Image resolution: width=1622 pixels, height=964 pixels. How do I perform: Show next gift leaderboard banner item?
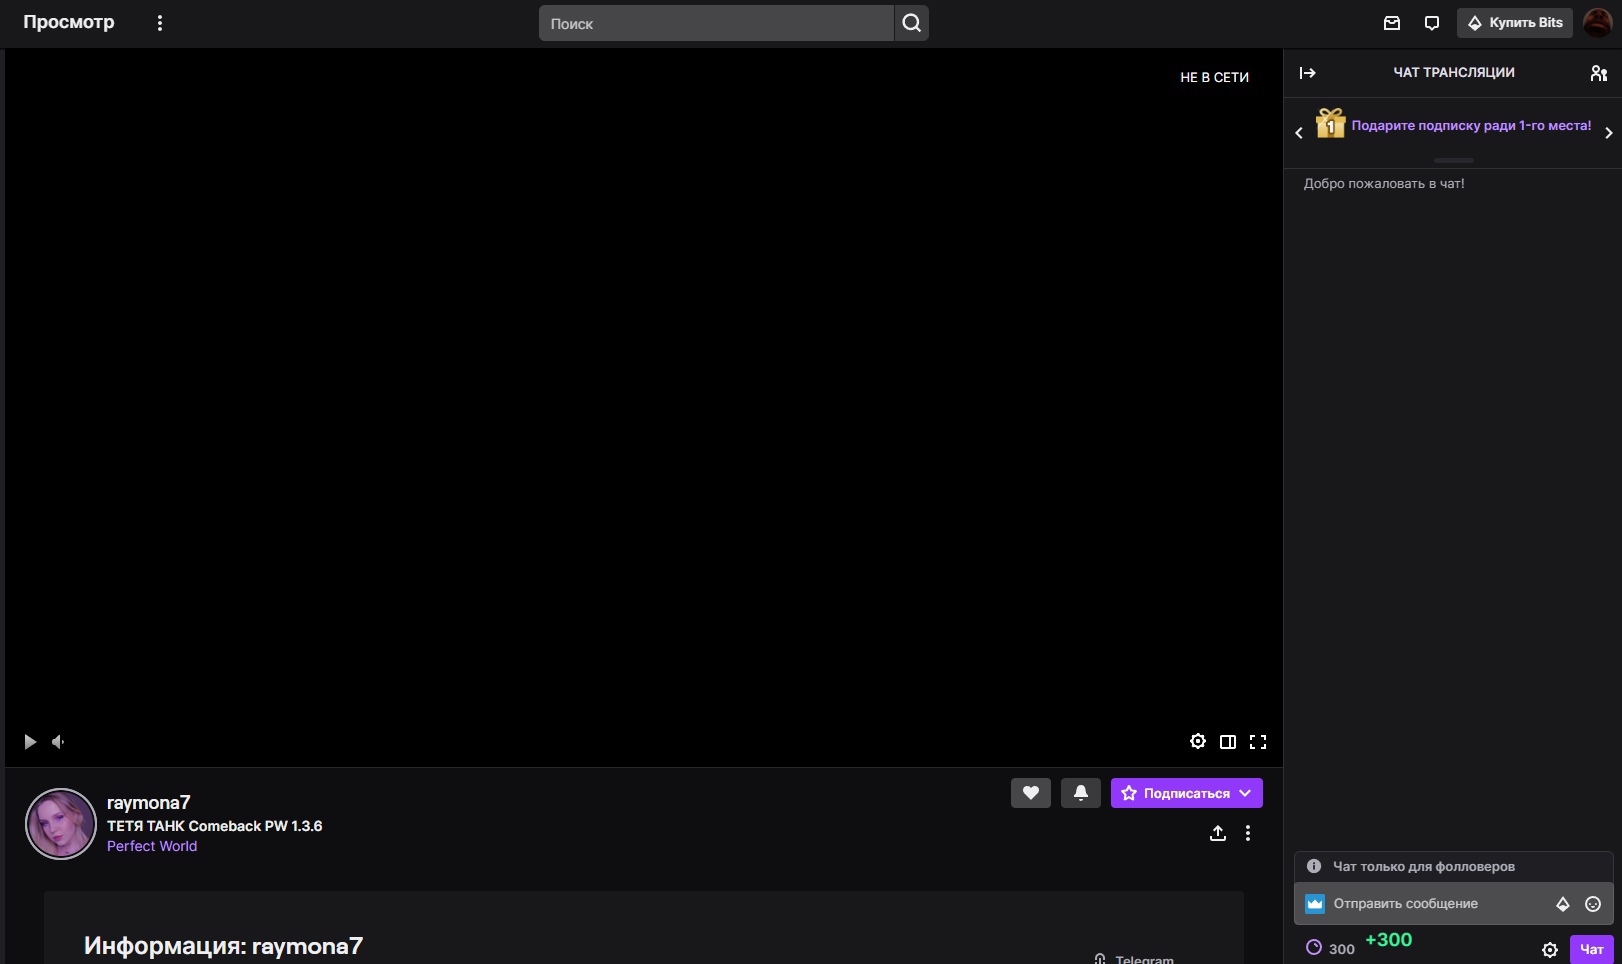point(1608,133)
